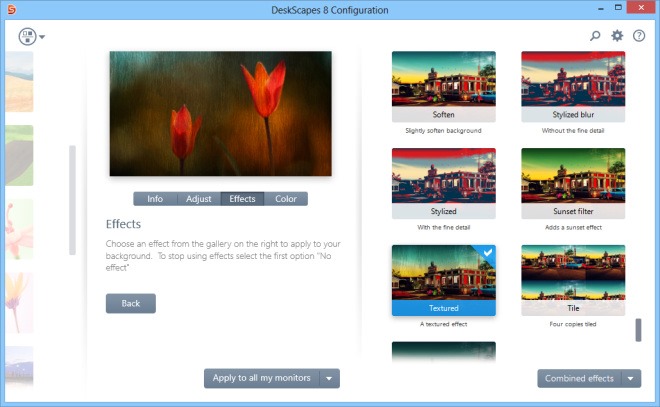Click the effects gallery scrollbar handle
The image size is (660, 407).
pos(638,330)
